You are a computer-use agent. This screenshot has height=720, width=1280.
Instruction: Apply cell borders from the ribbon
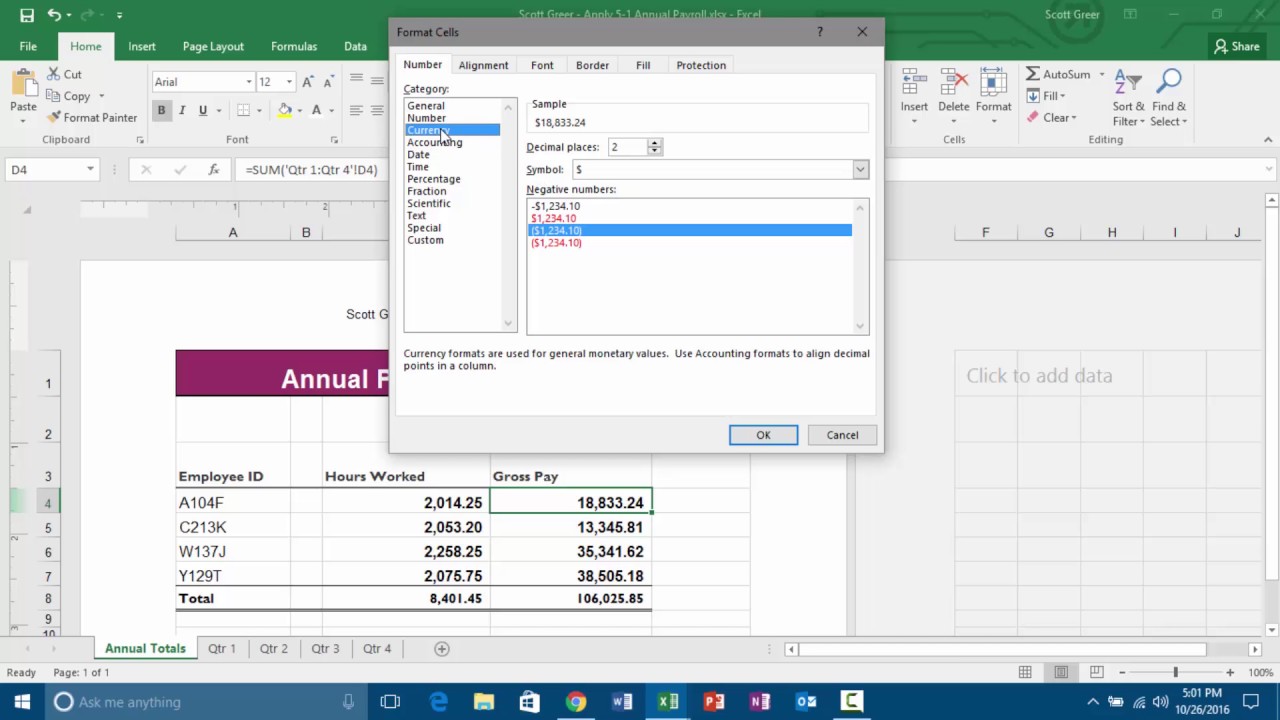pos(243,110)
